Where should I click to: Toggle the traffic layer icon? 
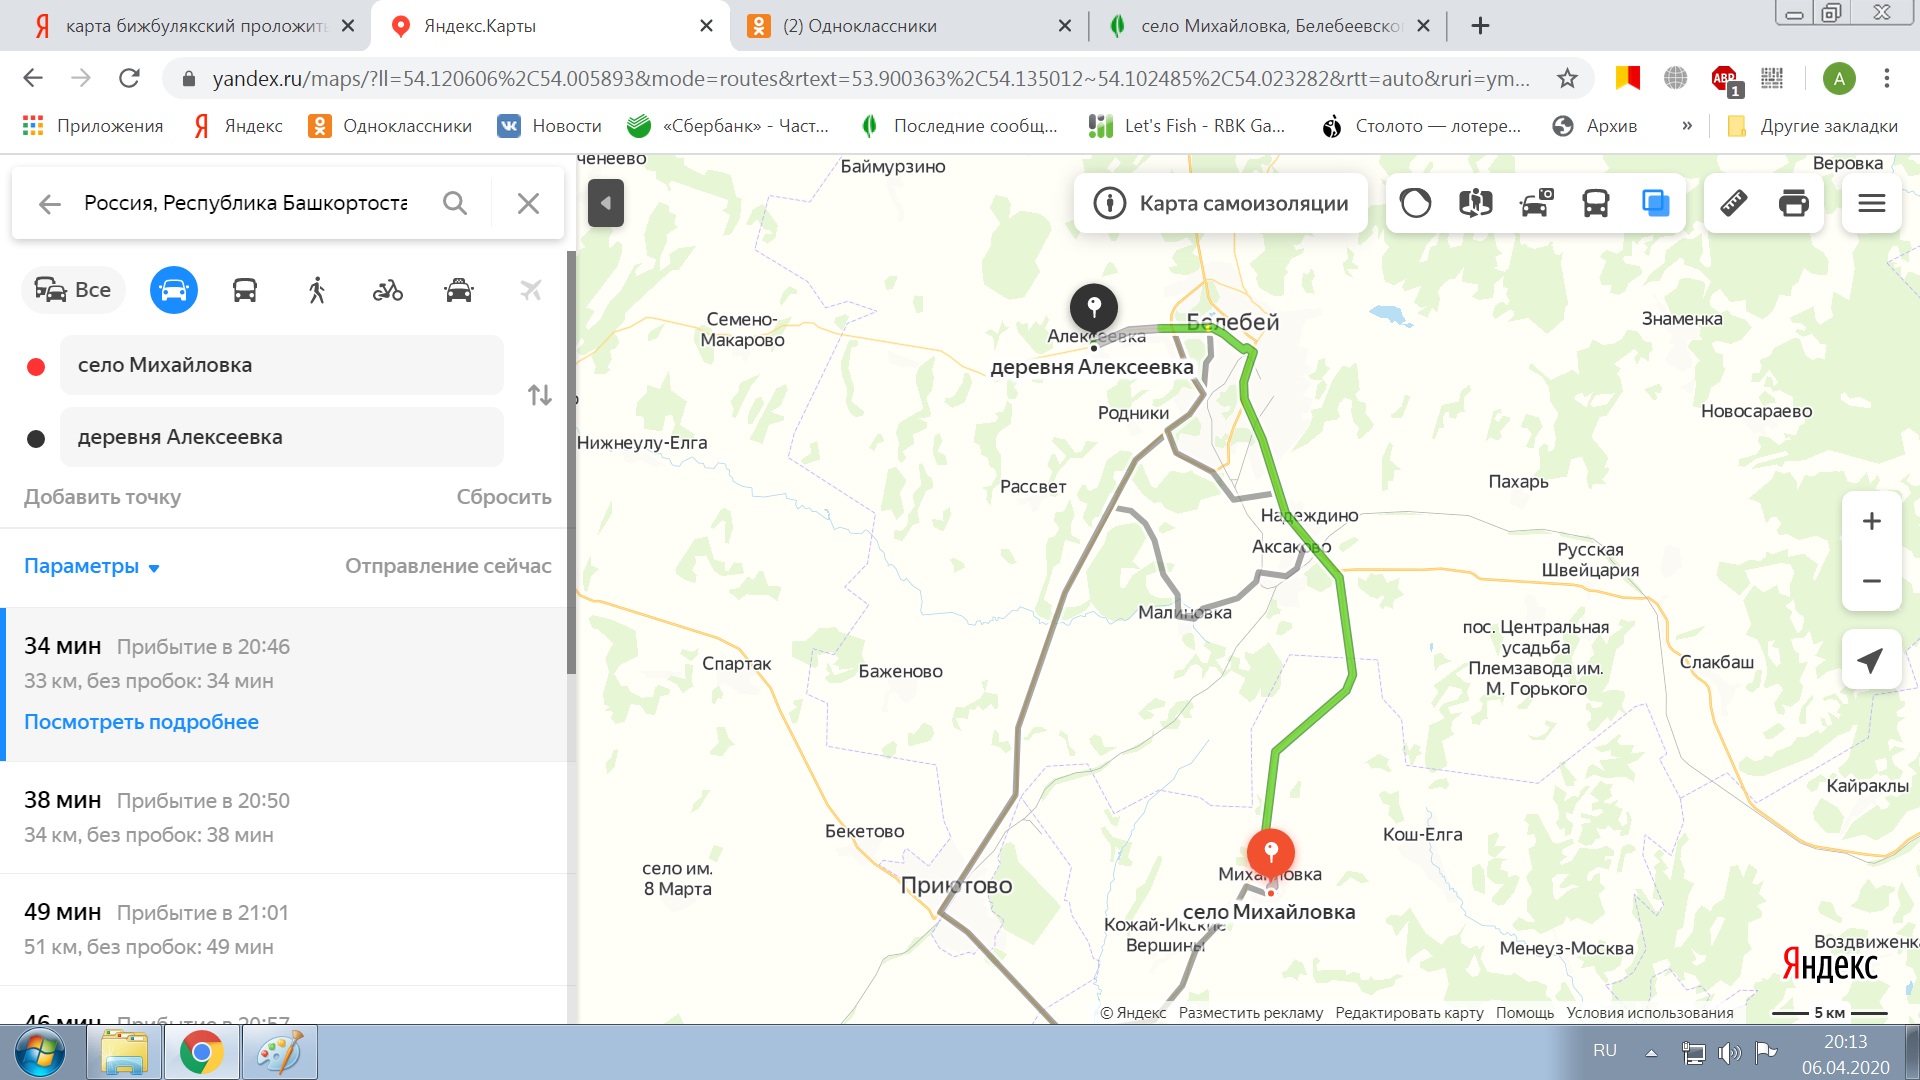(1415, 203)
